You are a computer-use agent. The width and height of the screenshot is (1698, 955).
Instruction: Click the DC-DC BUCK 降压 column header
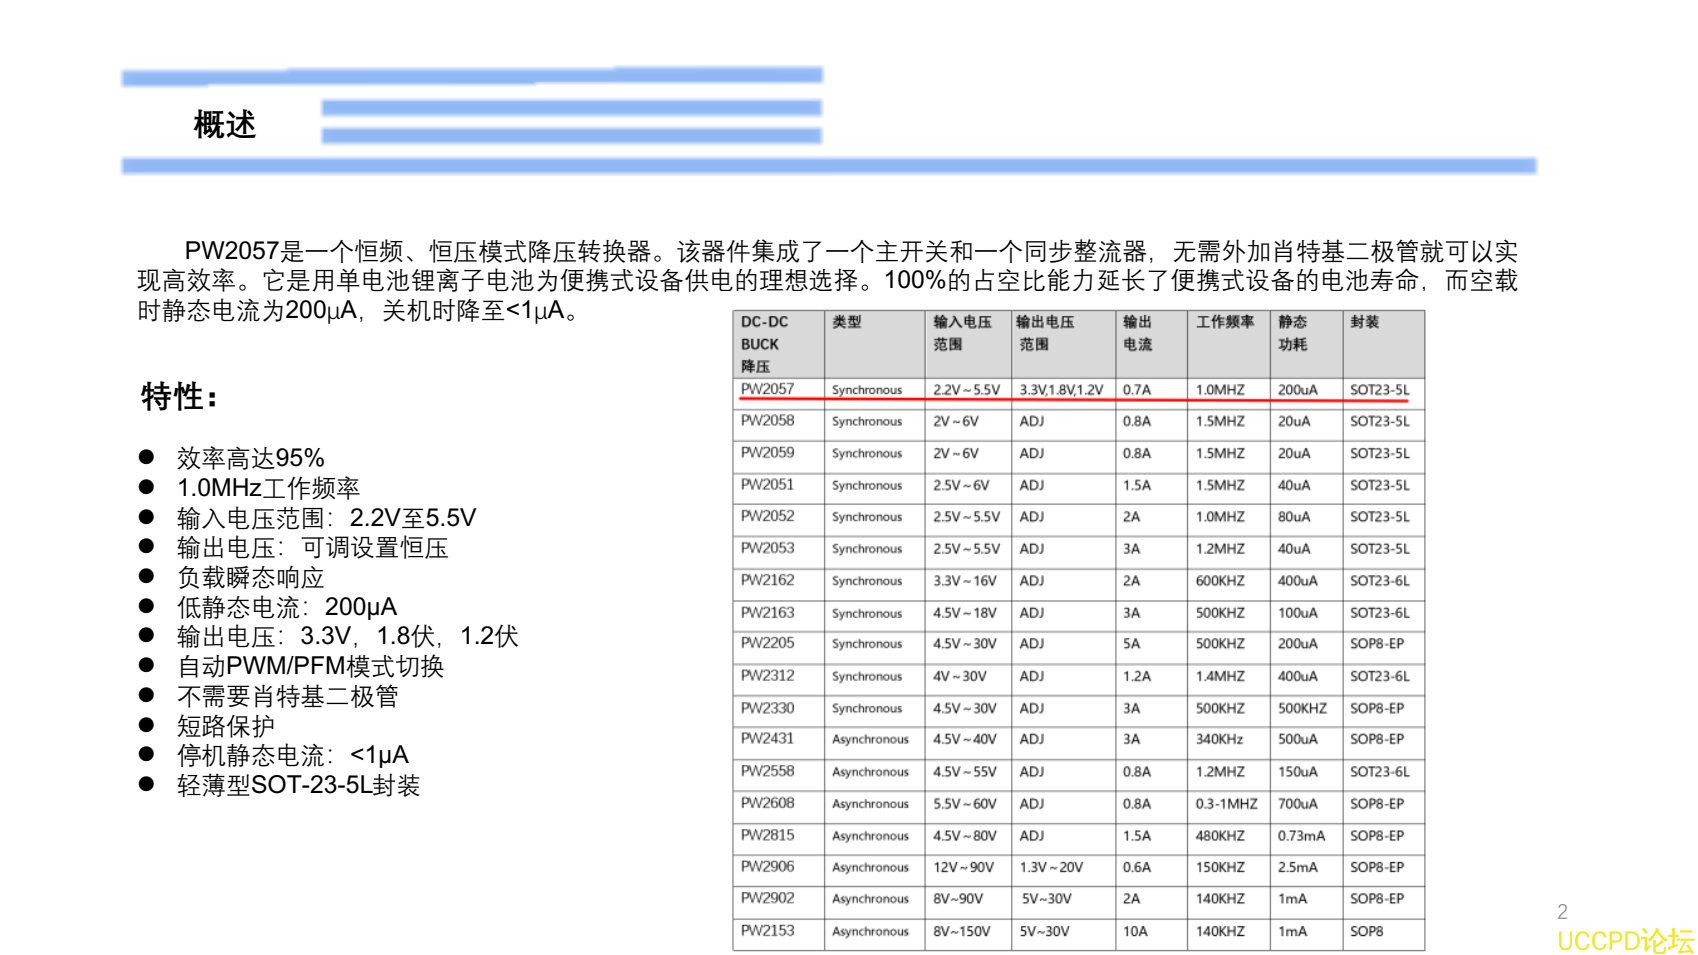[x=766, y=340]
